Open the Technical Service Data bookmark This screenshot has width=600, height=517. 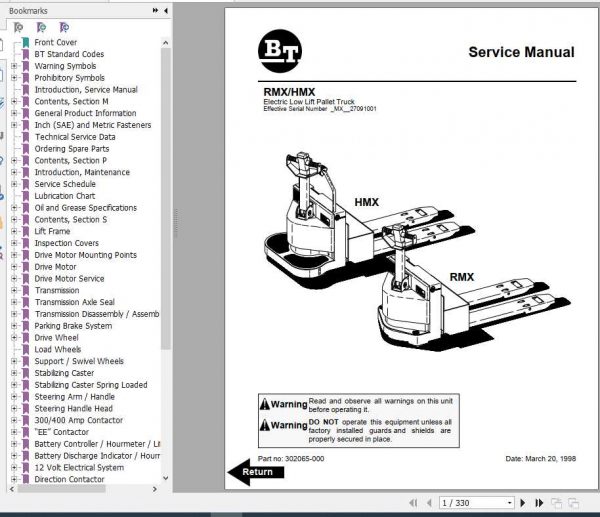tap(75, 137)
